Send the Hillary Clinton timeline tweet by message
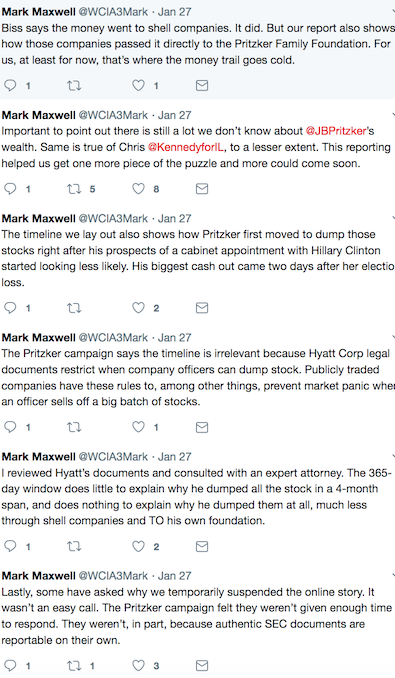 coord(202,308)
